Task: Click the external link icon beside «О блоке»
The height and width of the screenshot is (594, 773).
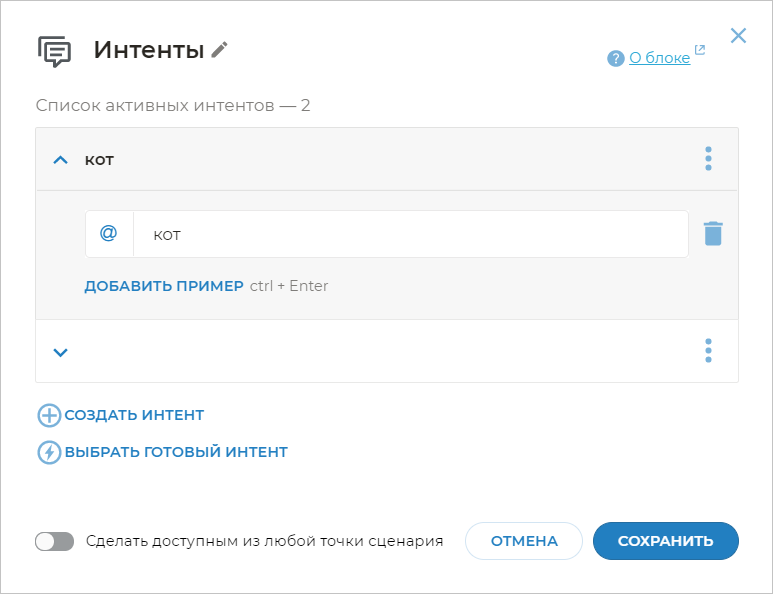Action: [700, 50]
